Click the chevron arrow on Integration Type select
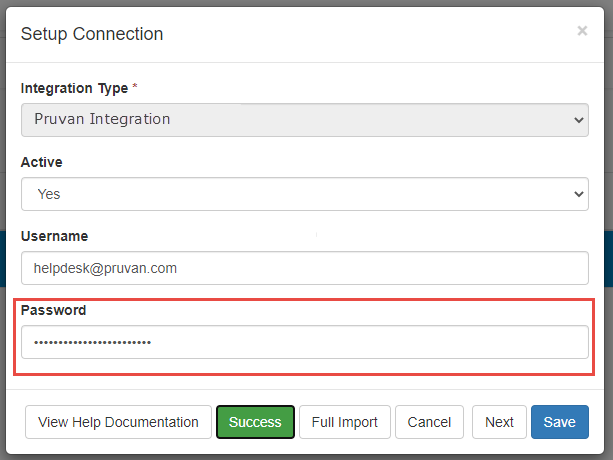Image resolution: width=613 pixels, height=460 pixels. 579,120
